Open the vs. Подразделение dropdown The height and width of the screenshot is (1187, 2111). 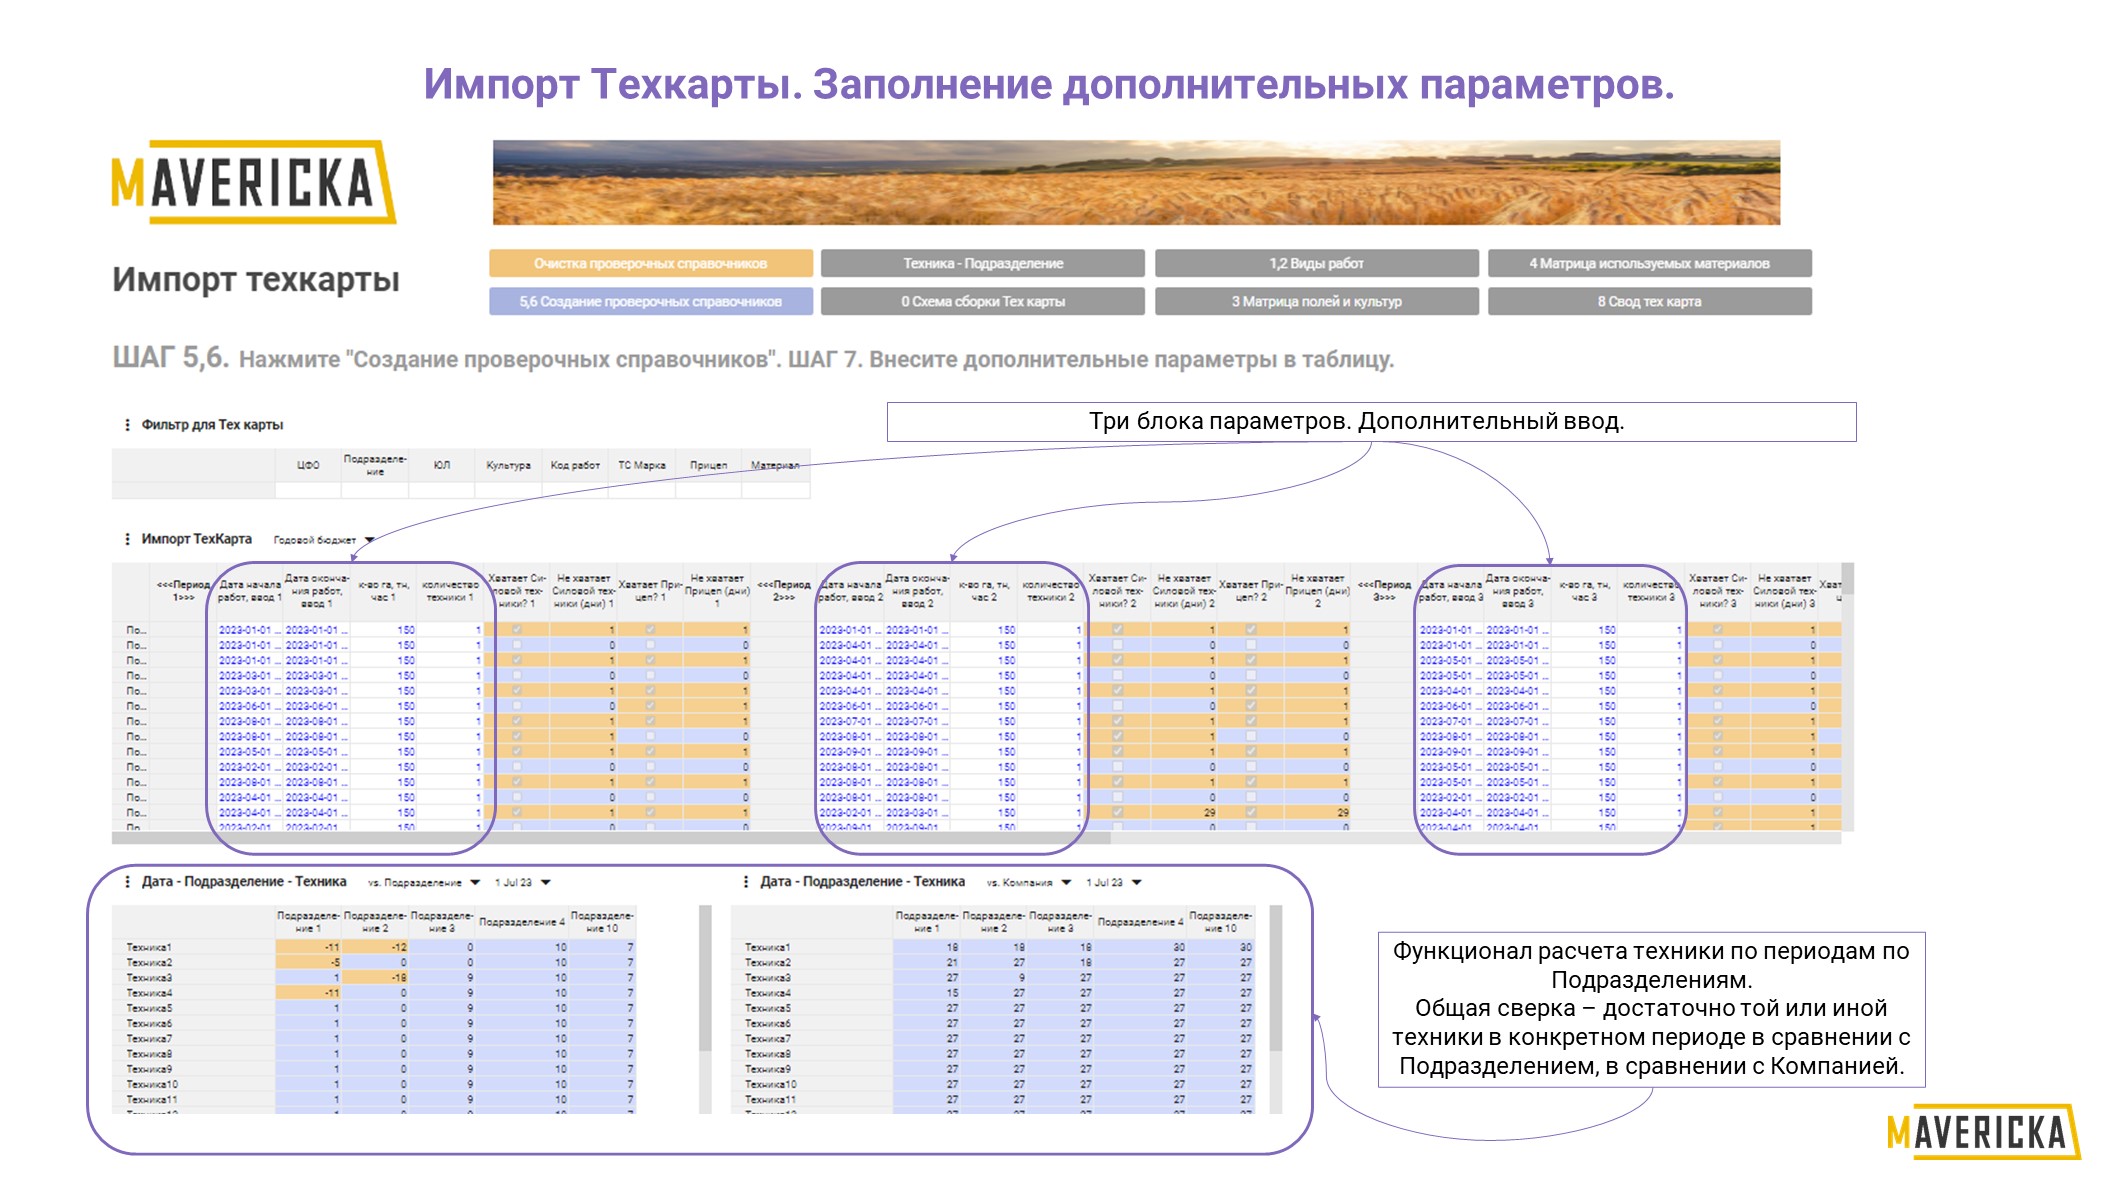[x=424, y=883]
